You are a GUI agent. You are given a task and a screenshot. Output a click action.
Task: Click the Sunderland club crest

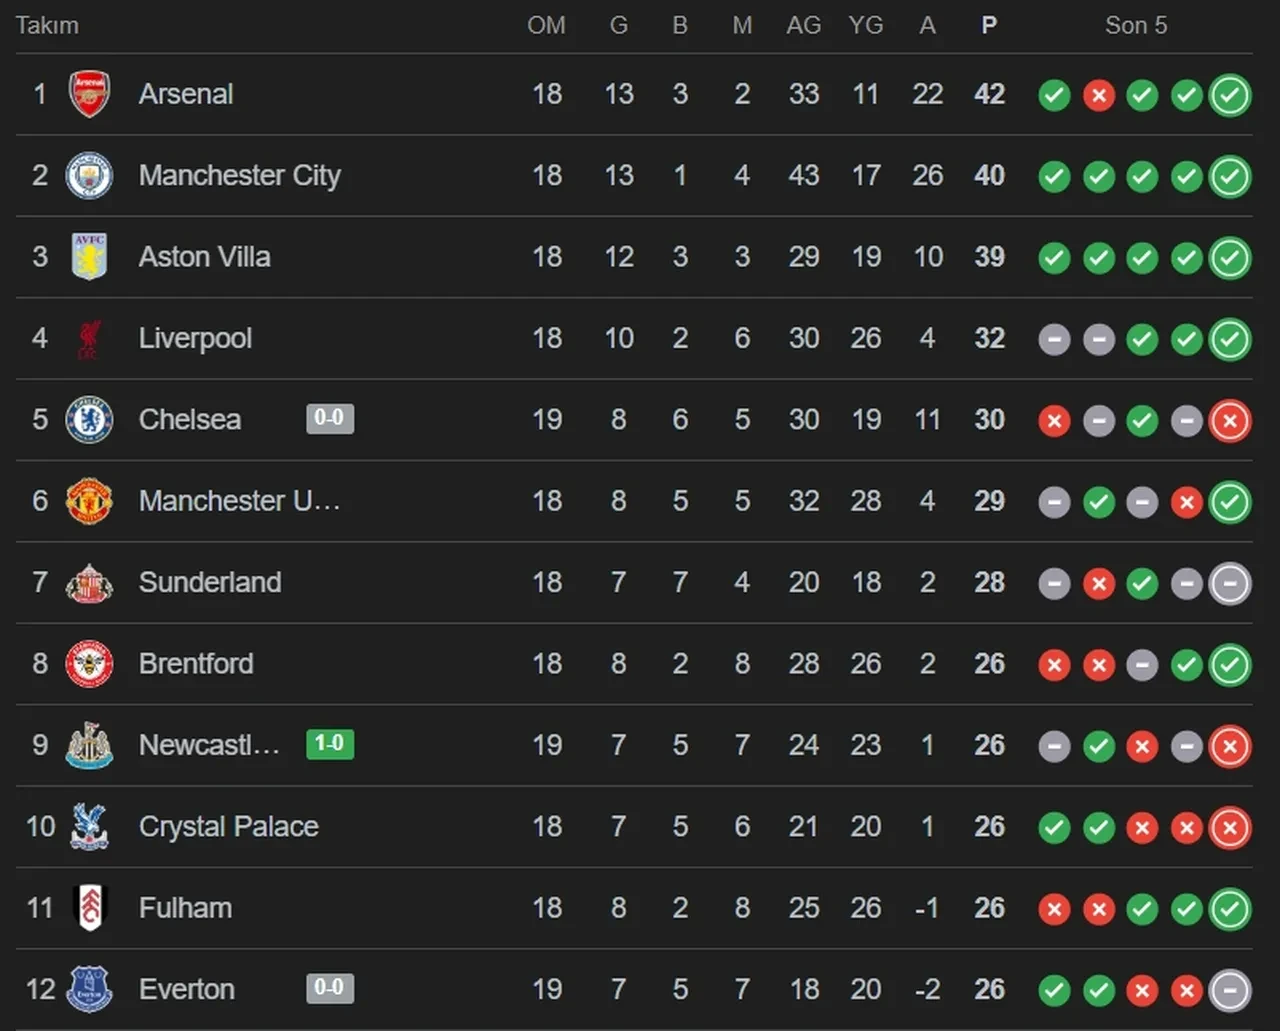89,583
